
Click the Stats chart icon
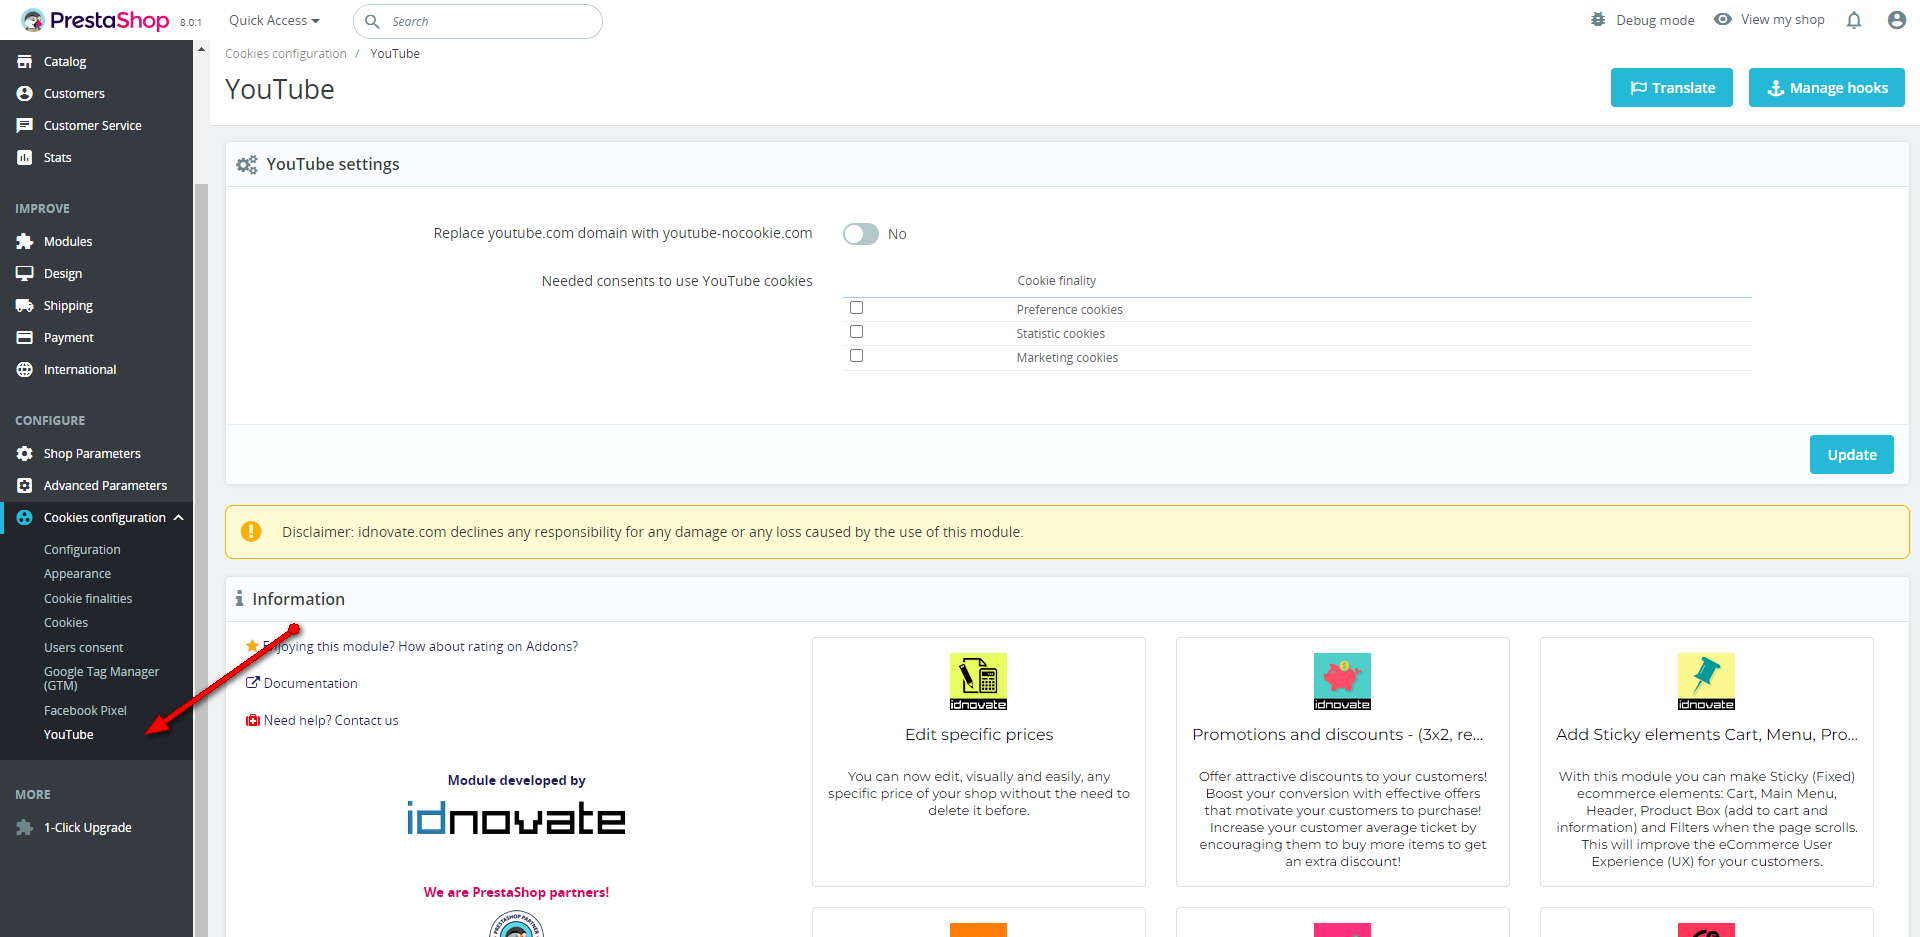(x=25, y=158)
